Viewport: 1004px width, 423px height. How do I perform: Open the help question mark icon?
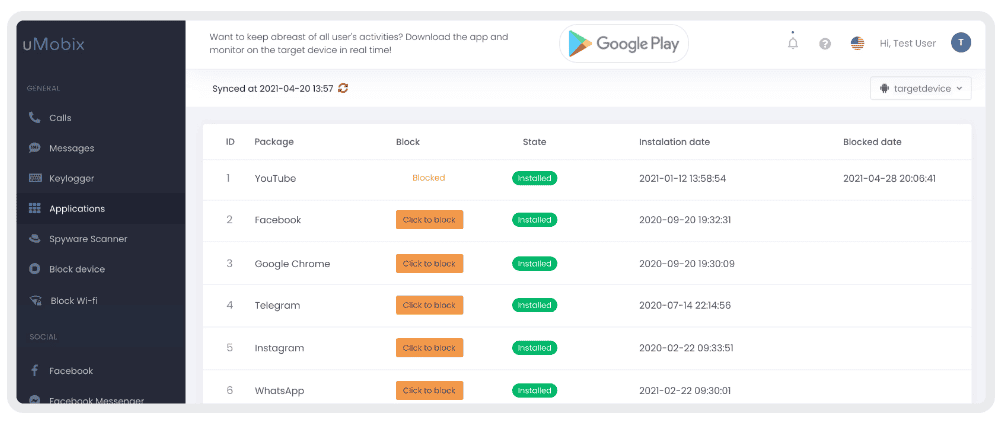825,44
